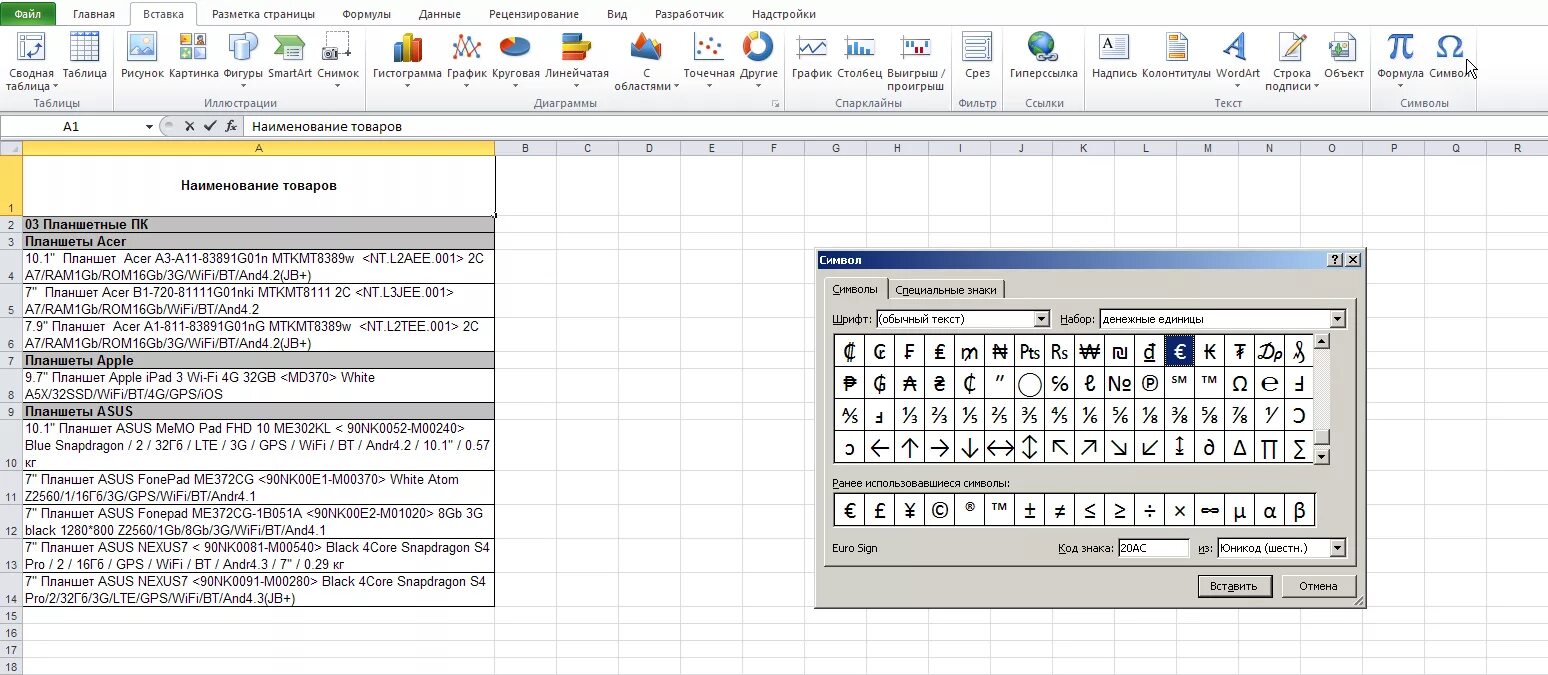Image resolution: width=1548 pixels, height=675 pixels.
Task: Insert a Выигрыш/проигрыш sparkline
Action: point(915,61)
